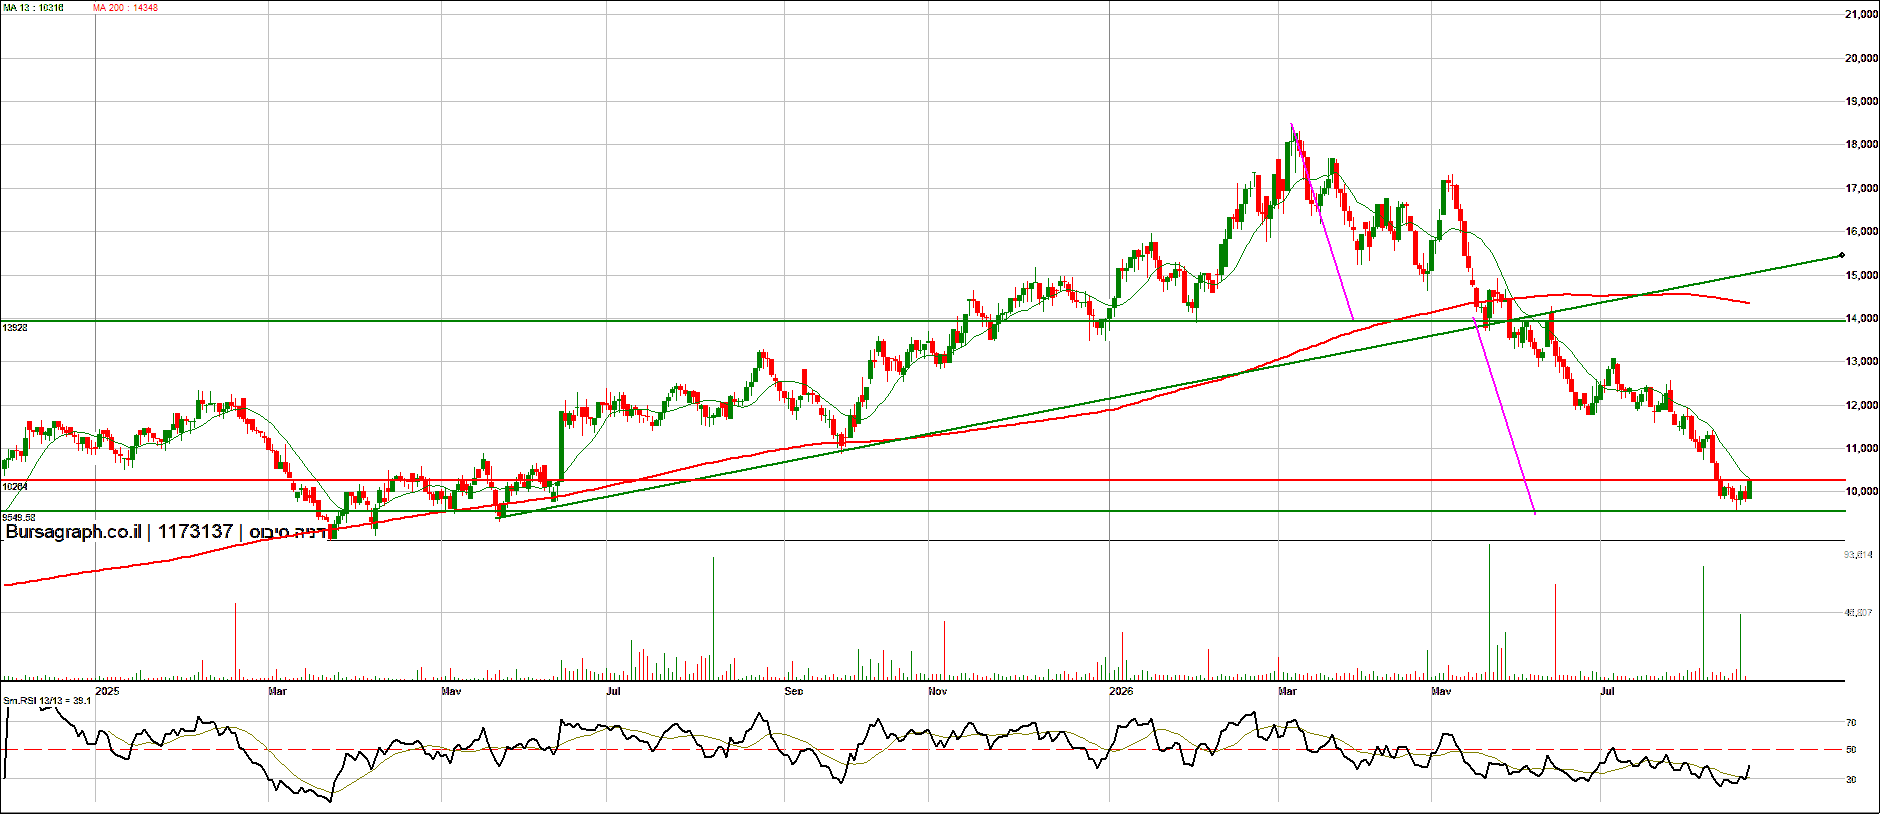Click the 15,000 price axis label

1861,275
